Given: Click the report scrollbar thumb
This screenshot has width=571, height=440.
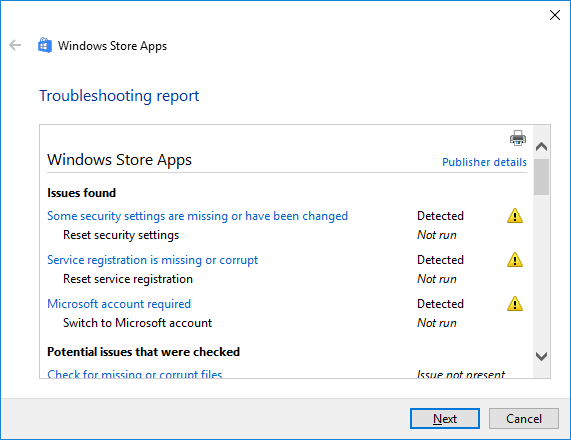Looking at the screenshot, I should (542, 177).
